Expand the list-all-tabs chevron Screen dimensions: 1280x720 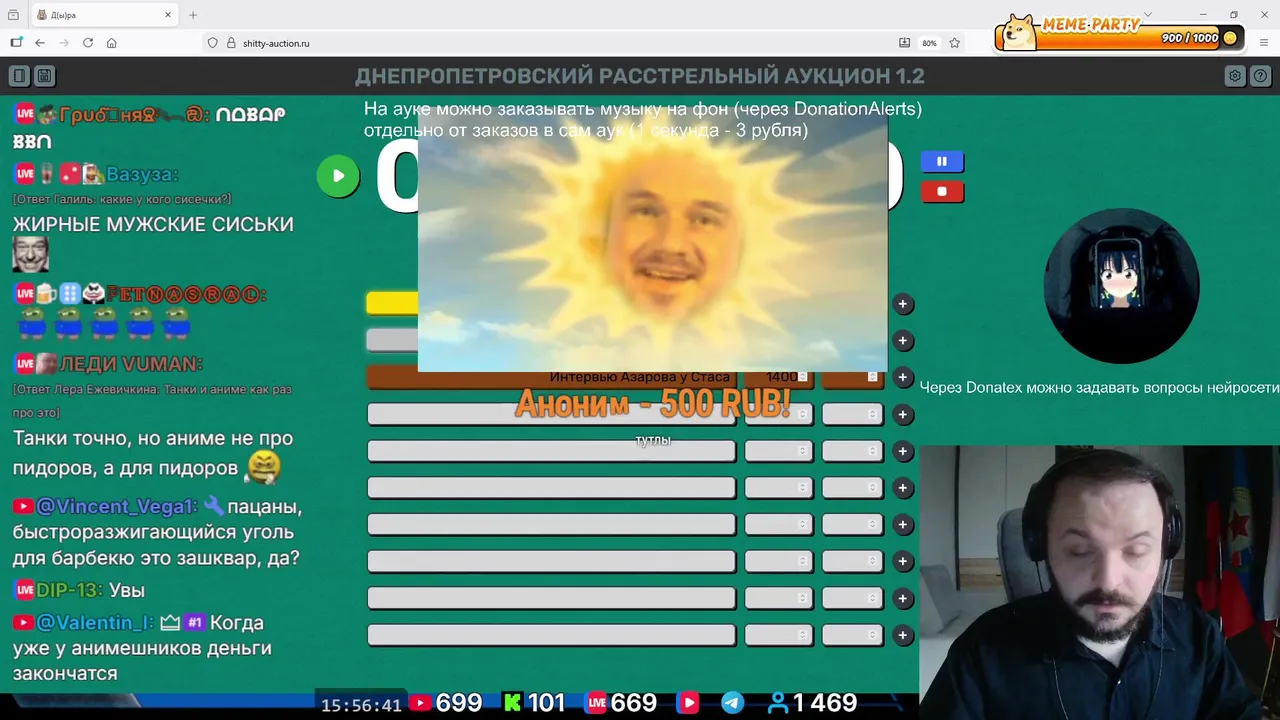(x=1148, y=15)
